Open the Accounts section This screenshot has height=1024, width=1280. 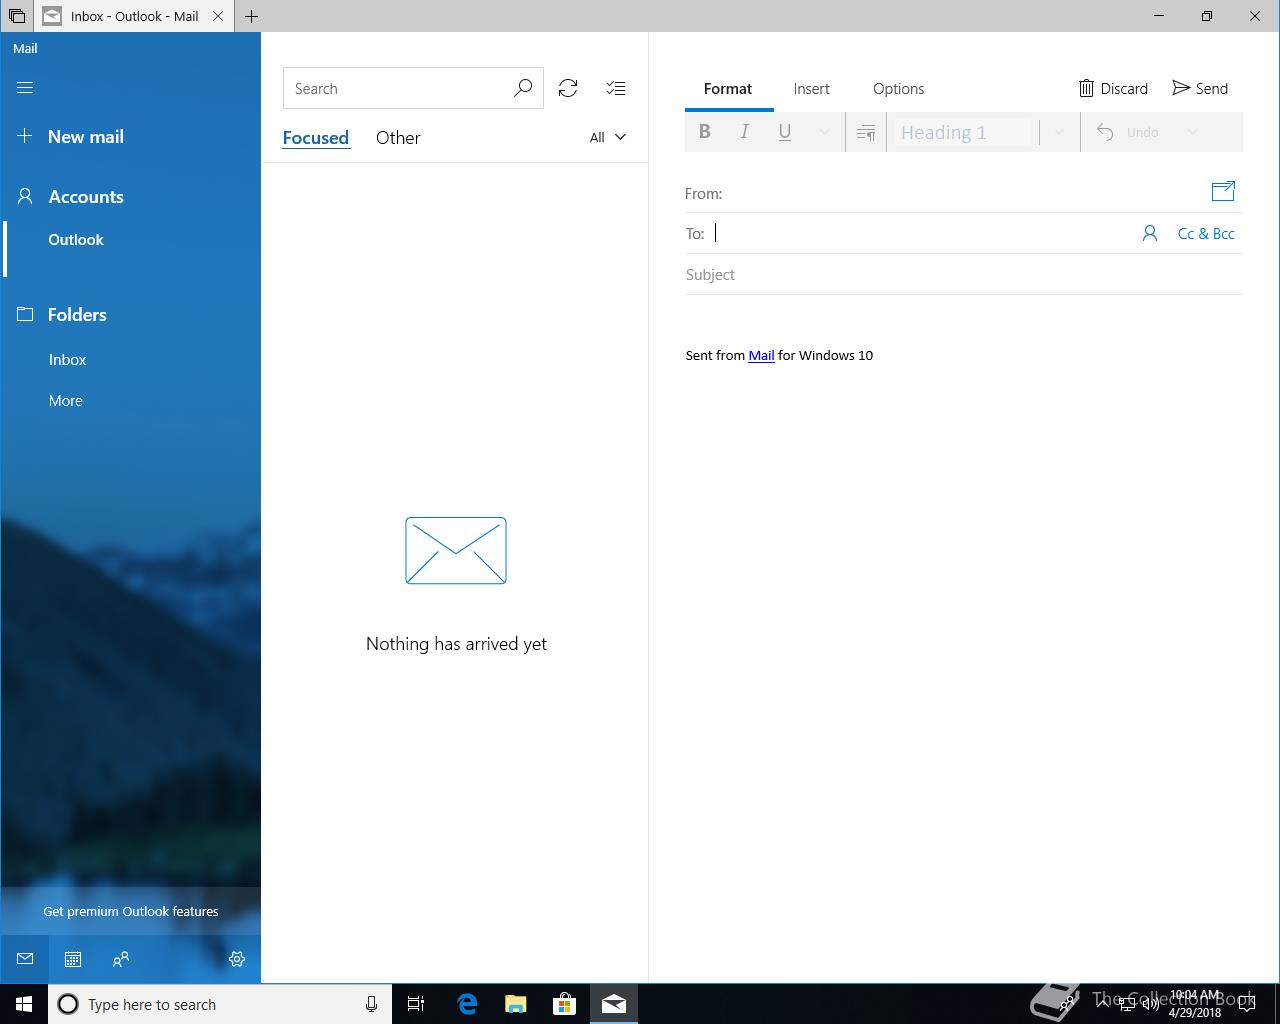click(x=70, y=197)
